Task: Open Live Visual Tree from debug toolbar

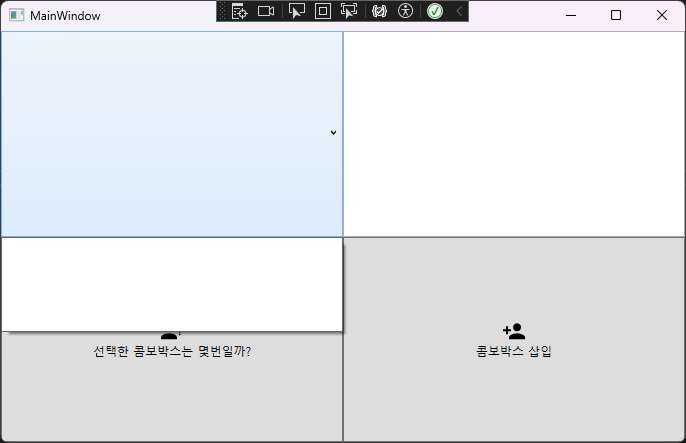Action: [x=239, y=11]
